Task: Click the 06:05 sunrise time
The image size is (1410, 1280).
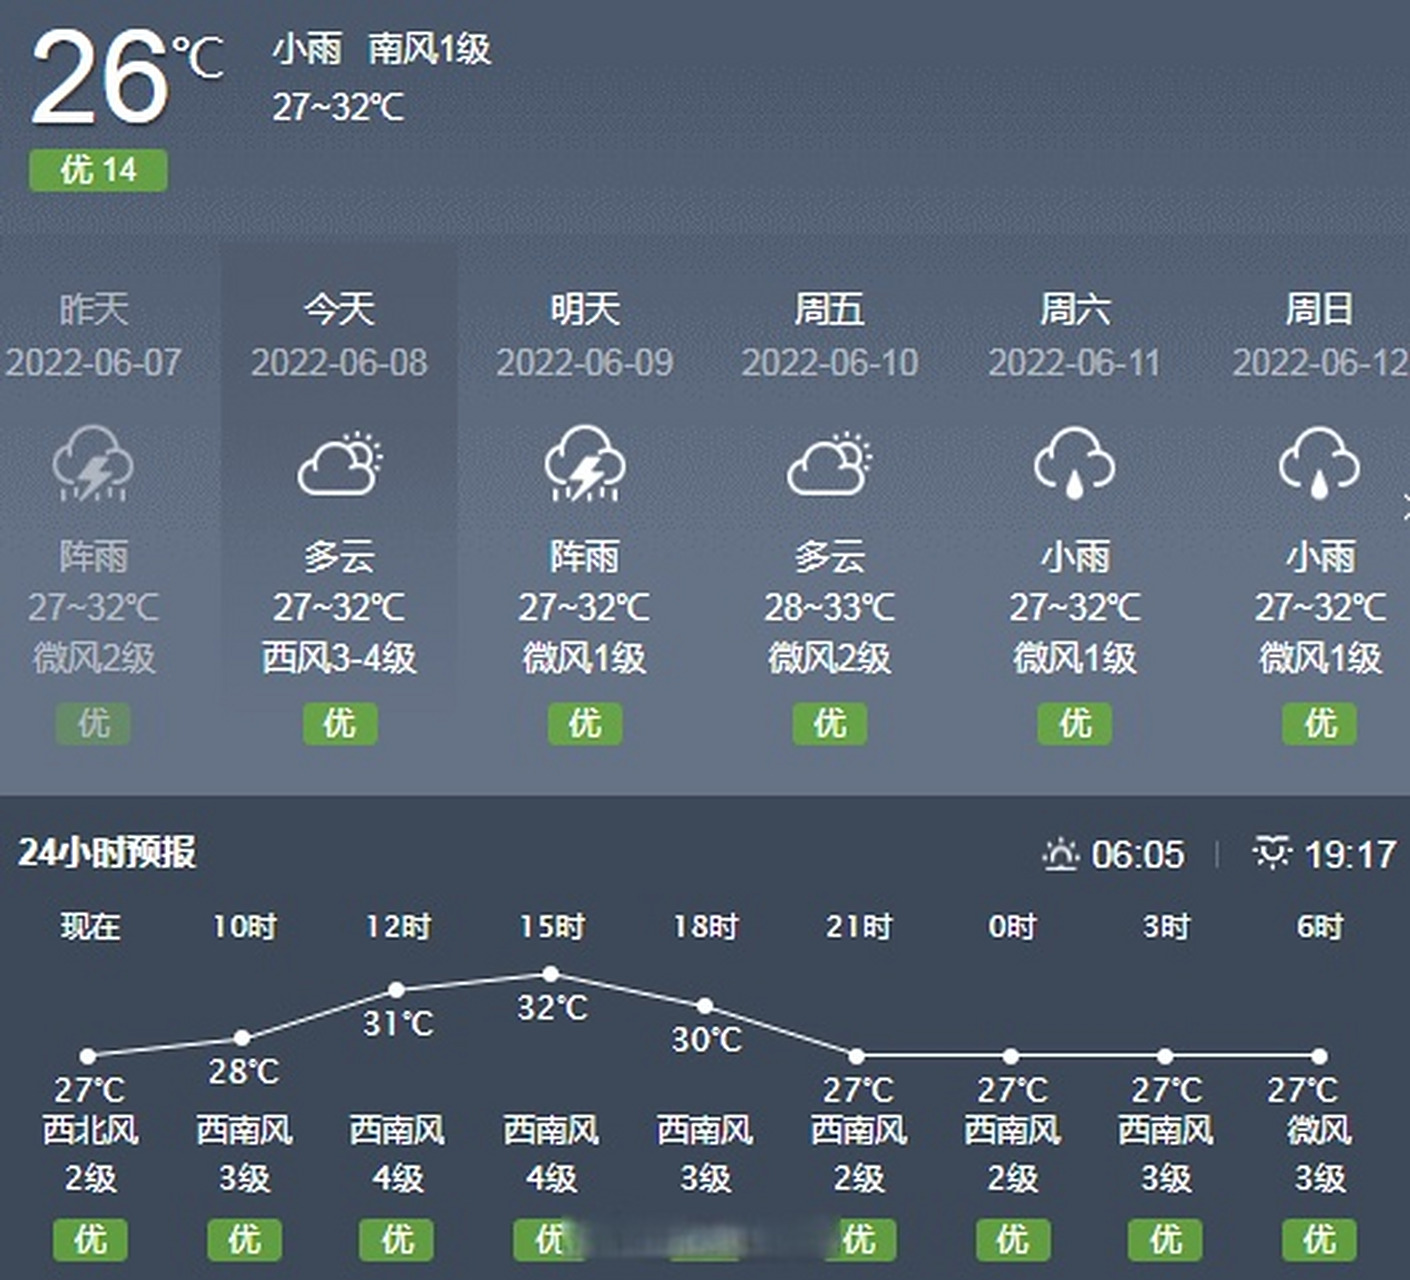Action: (1138, 855)
